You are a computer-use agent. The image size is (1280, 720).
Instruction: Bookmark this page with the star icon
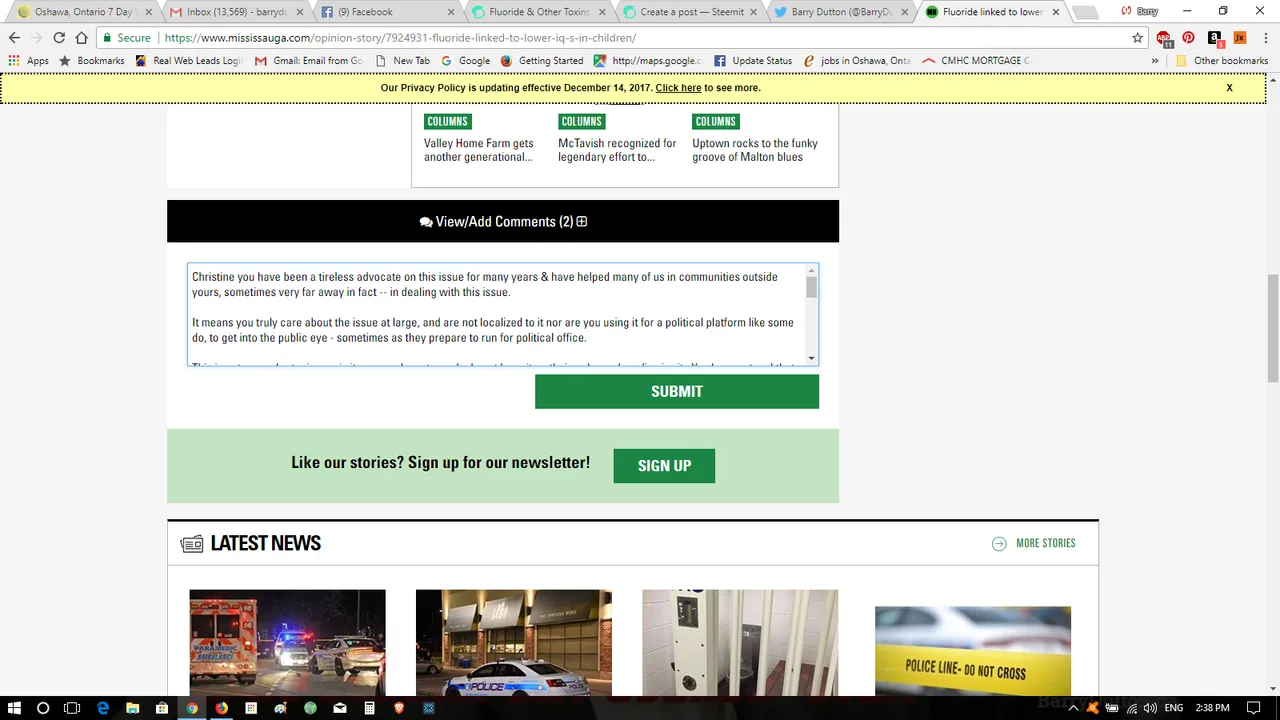pyautogui.click(x=1137, y=38)
